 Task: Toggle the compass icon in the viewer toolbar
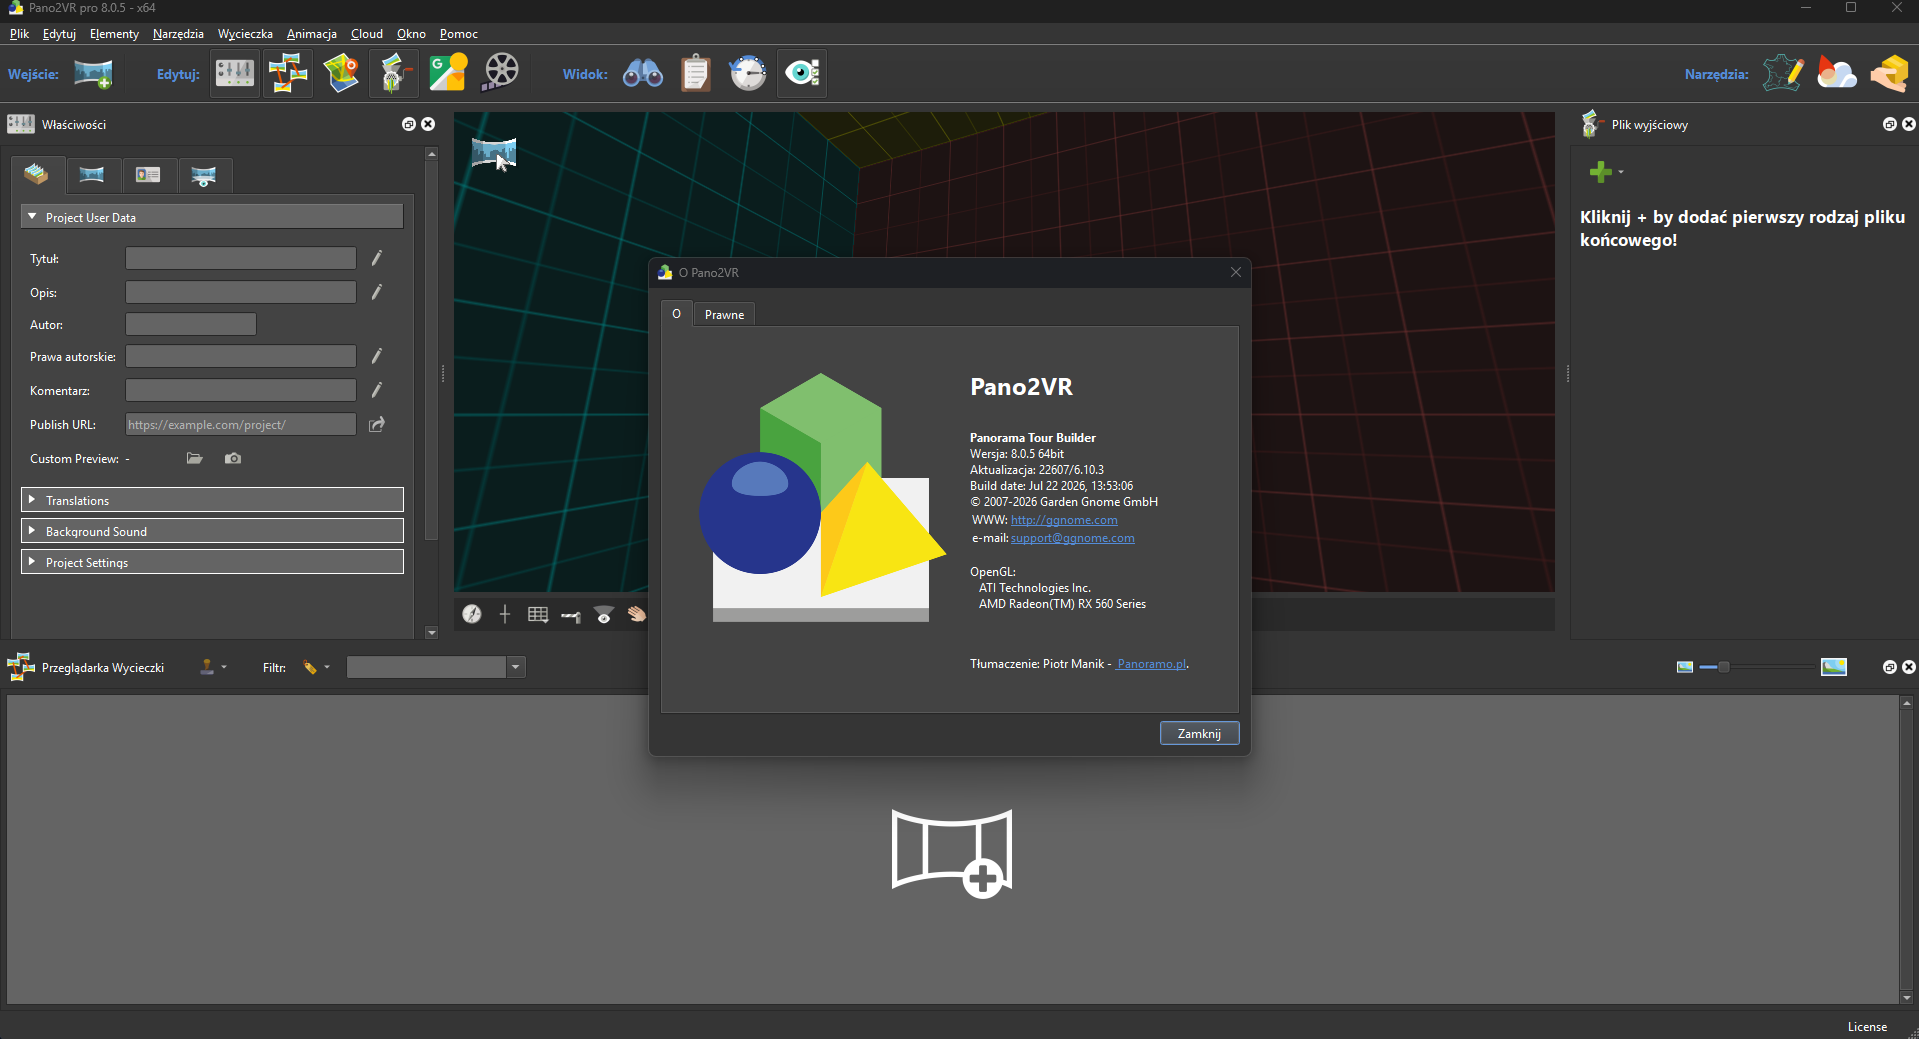pos(472,614)
